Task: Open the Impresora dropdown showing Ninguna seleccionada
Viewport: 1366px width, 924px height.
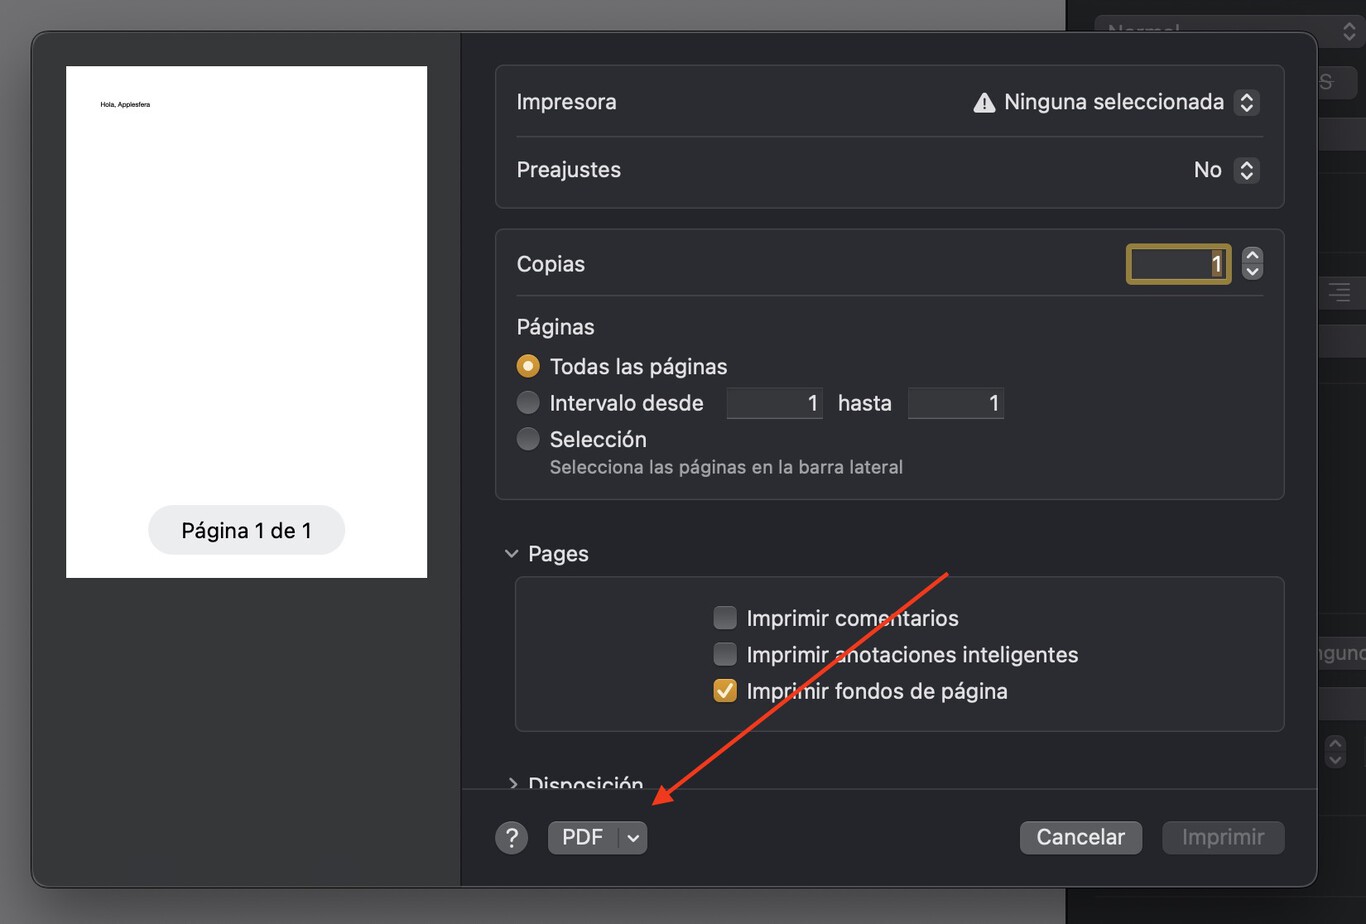Action: [1110, 101]
